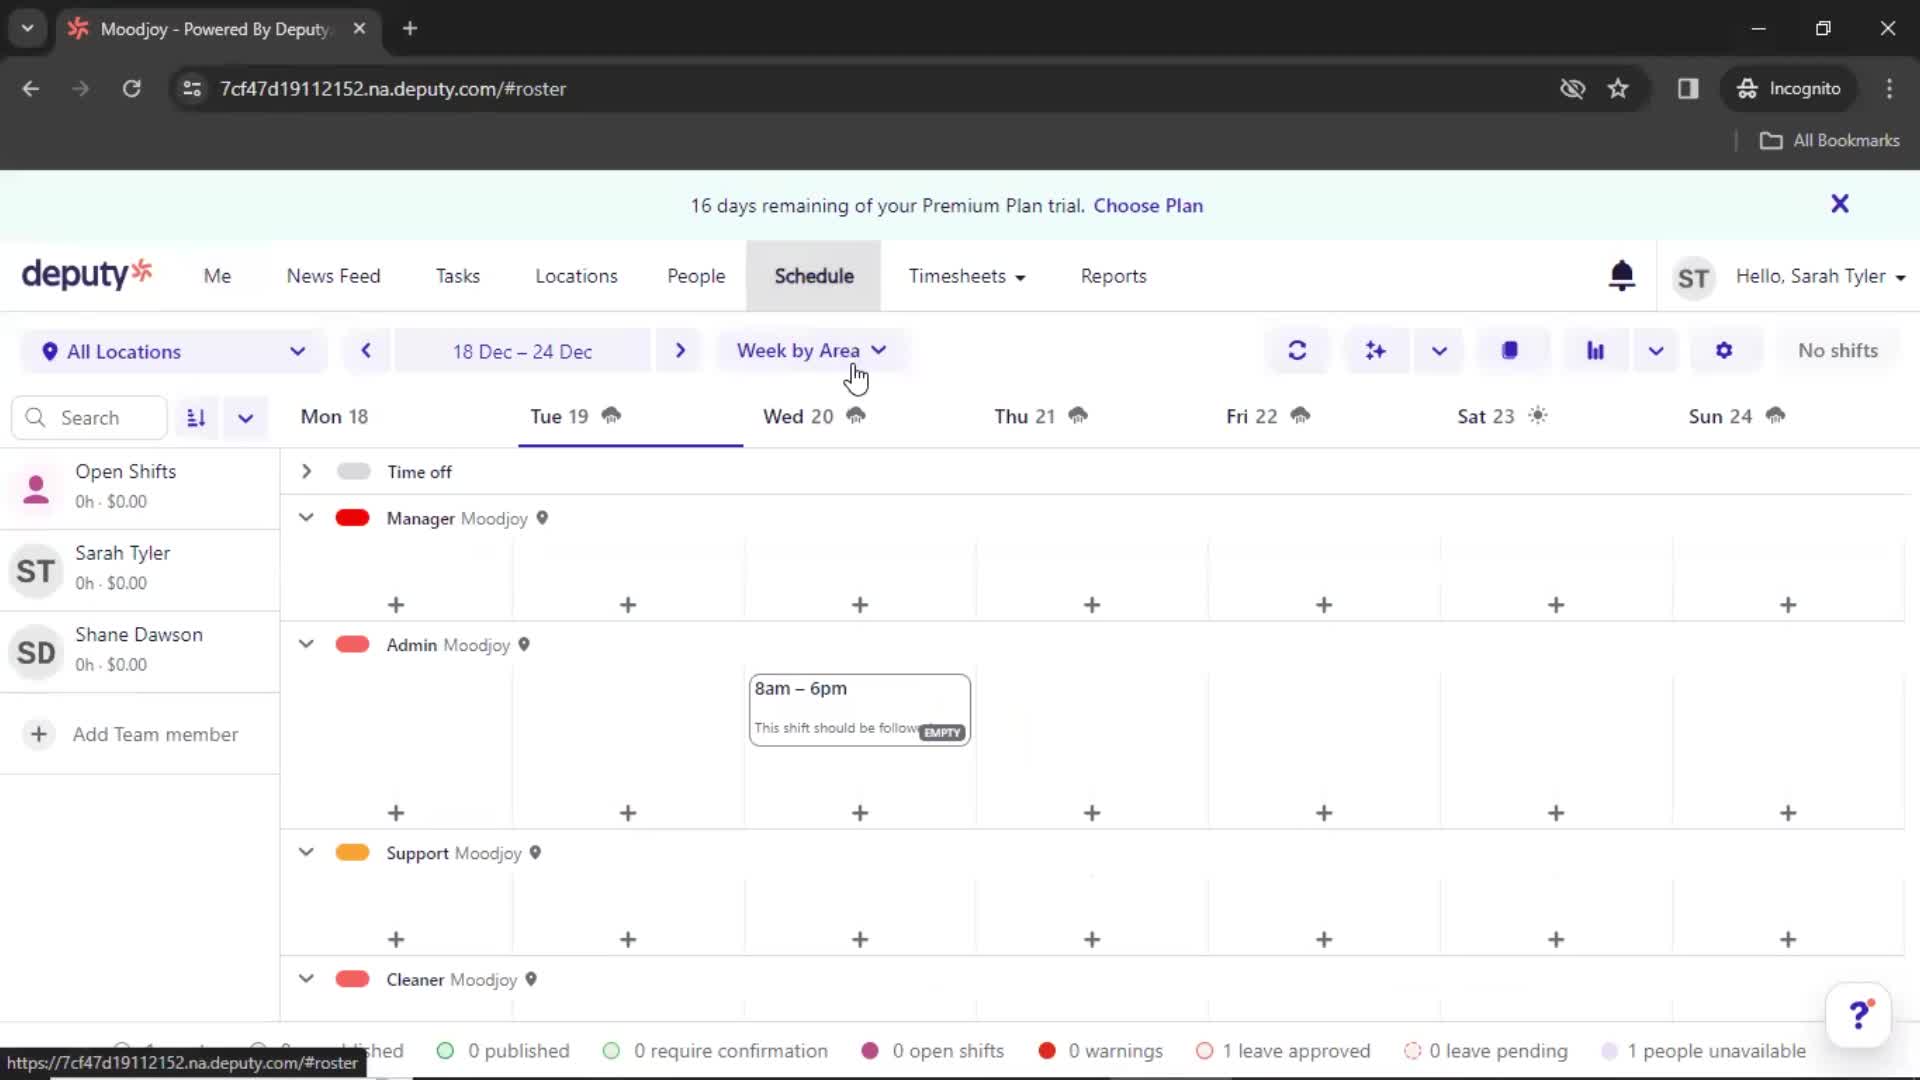Open the Hello, Sarah Tyler user menu
Viewport: 1920px width, 1080px height.
1820,276
